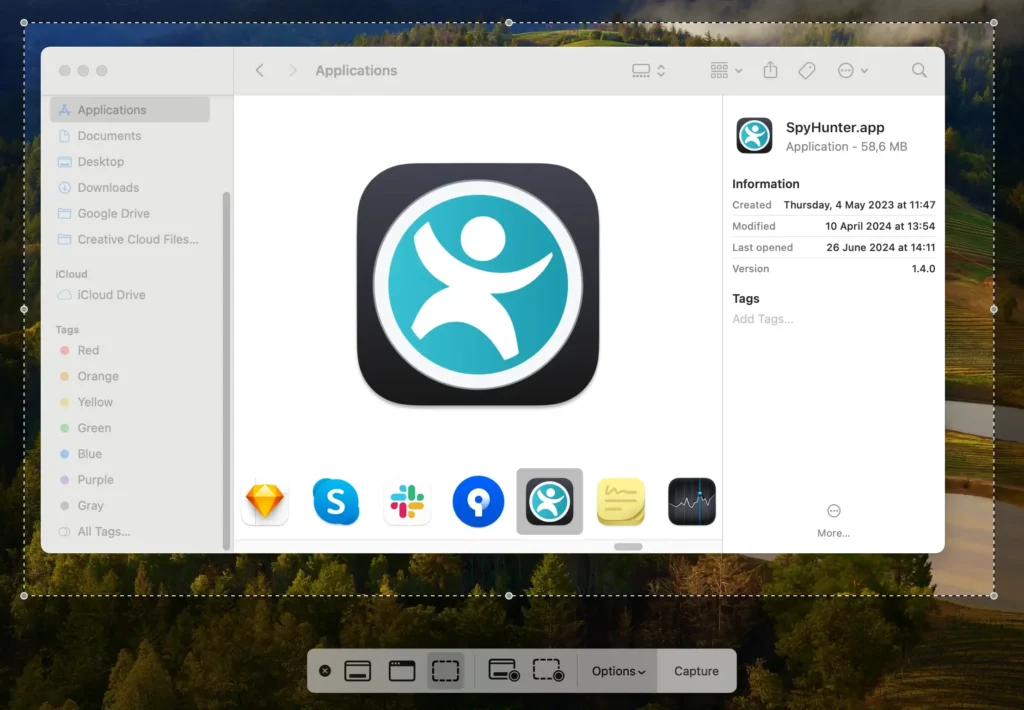
Task: Open the gallery view switcher dropdown
Action: (x=648, y=70)
